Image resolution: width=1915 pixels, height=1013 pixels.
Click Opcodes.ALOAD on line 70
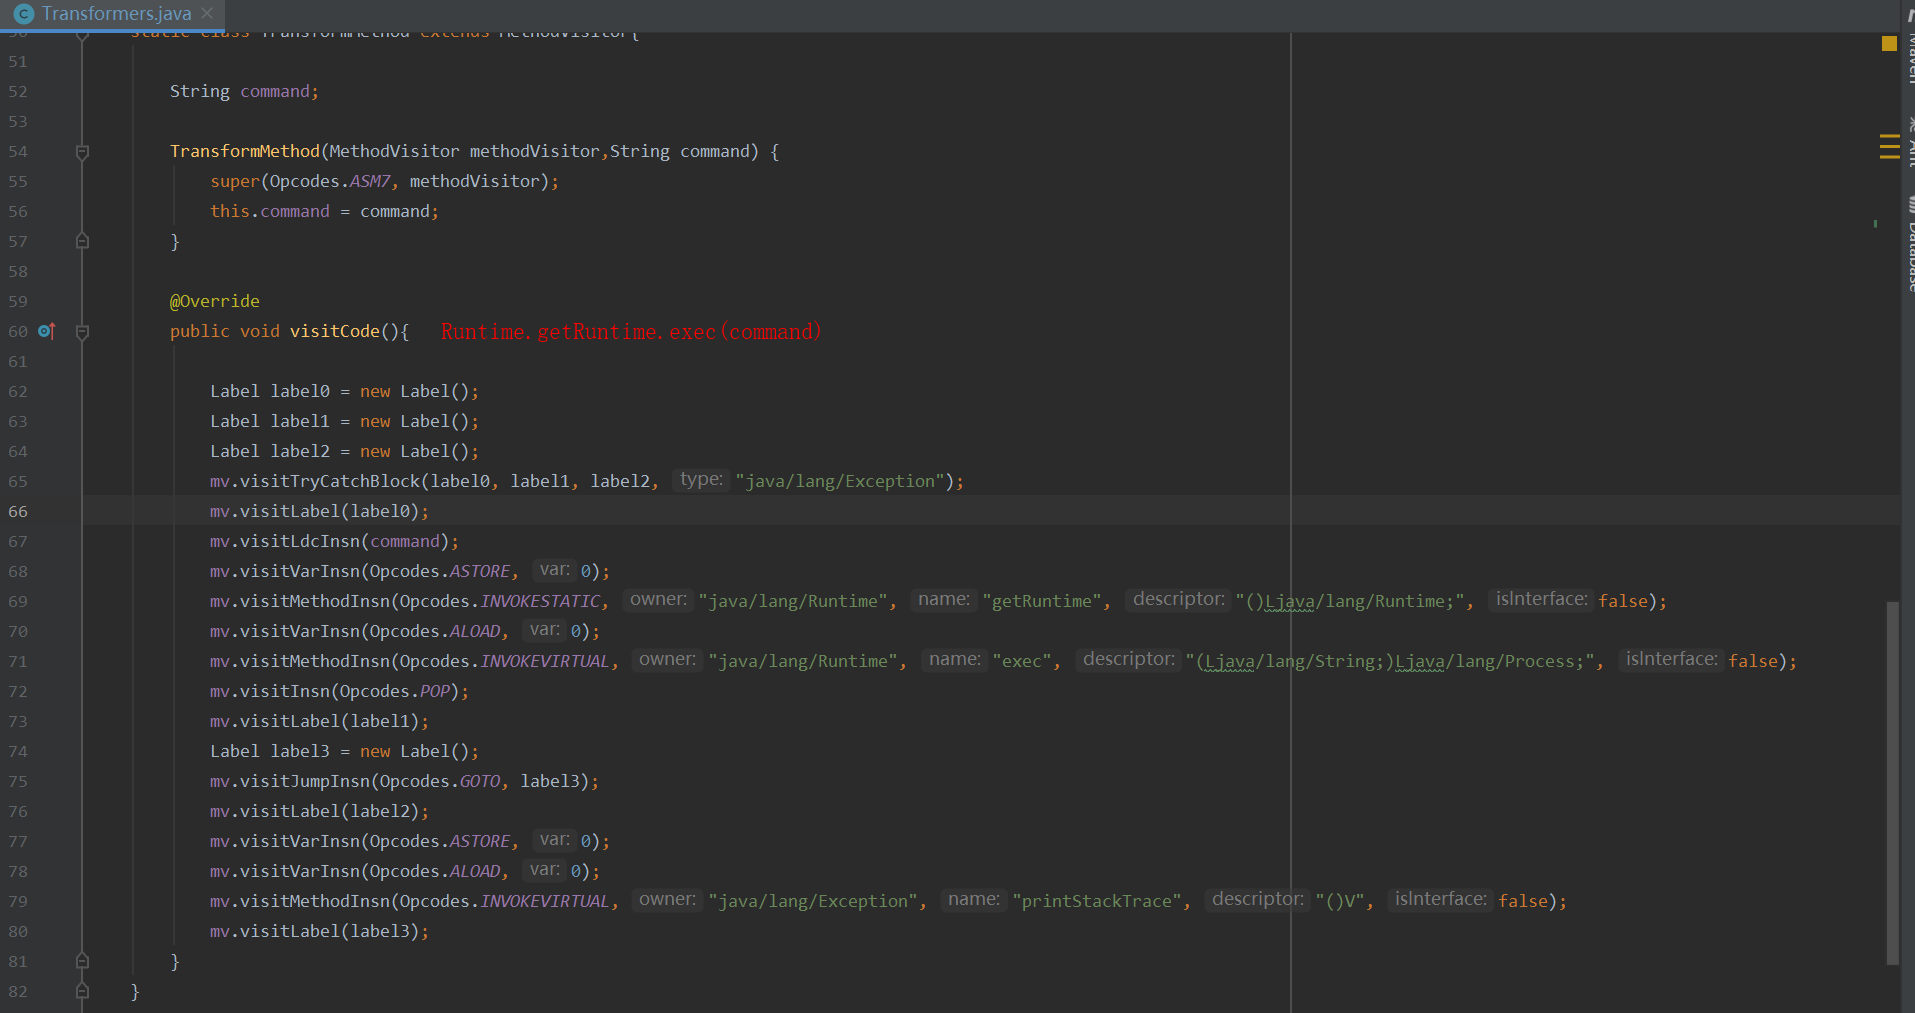click(435, 631)
